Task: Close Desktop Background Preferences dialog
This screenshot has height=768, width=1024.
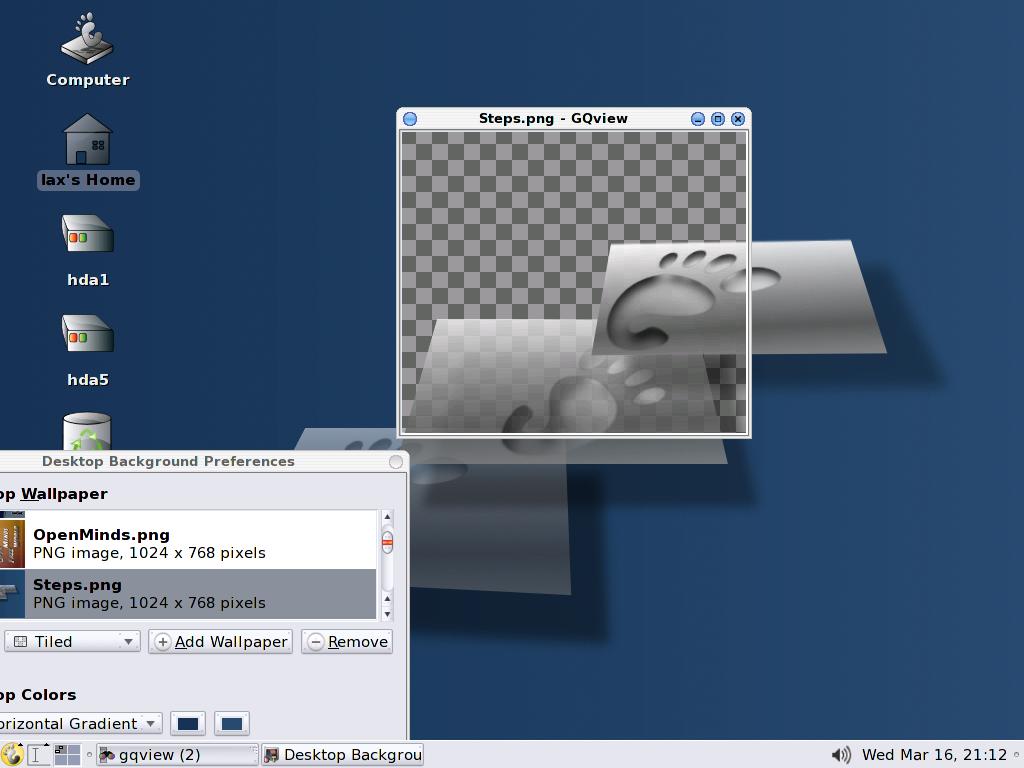Action: click(x=396, y=462)
